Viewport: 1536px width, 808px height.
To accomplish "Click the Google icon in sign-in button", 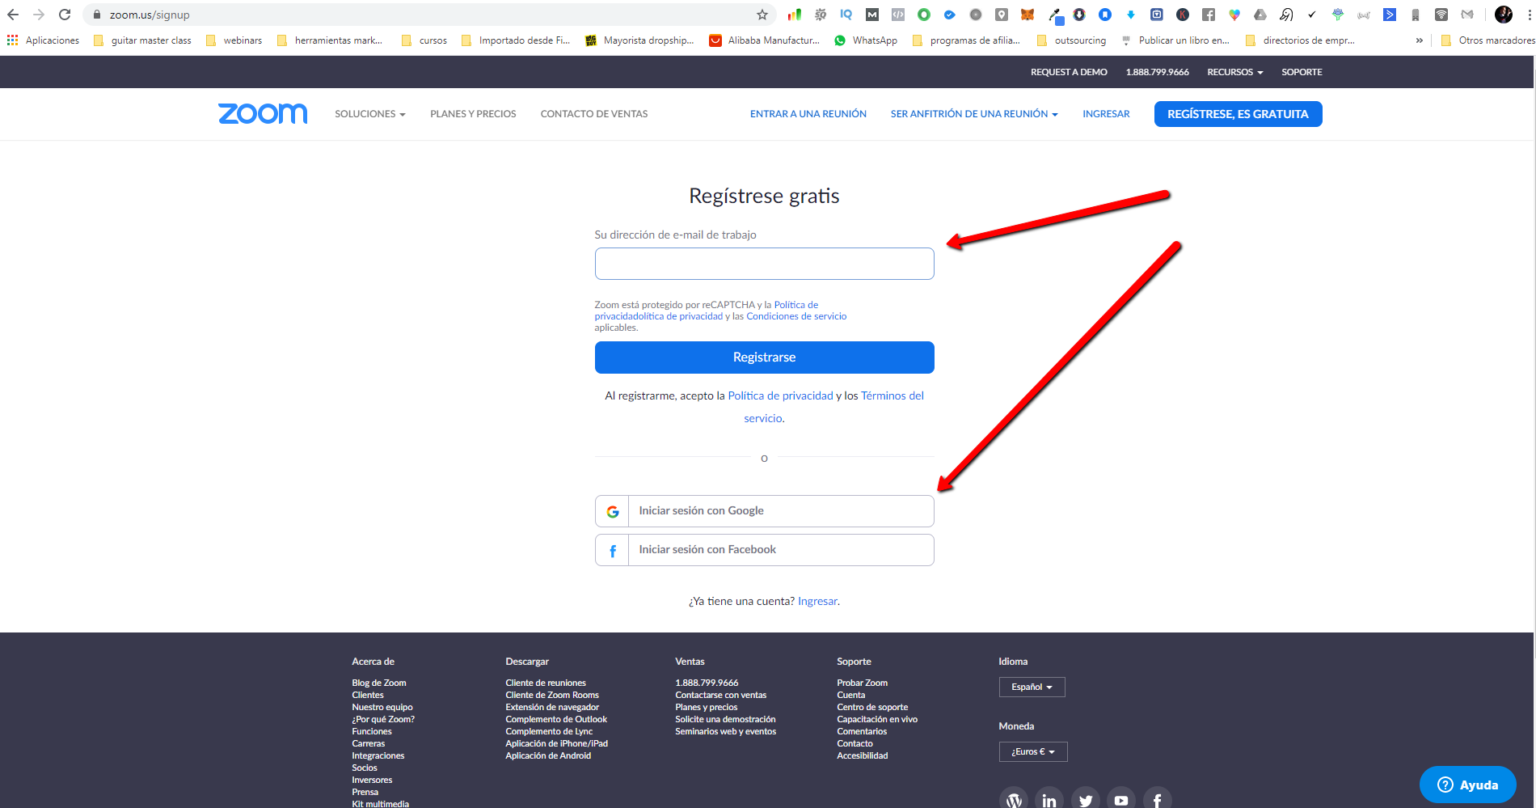I will [x=612, y=511].
